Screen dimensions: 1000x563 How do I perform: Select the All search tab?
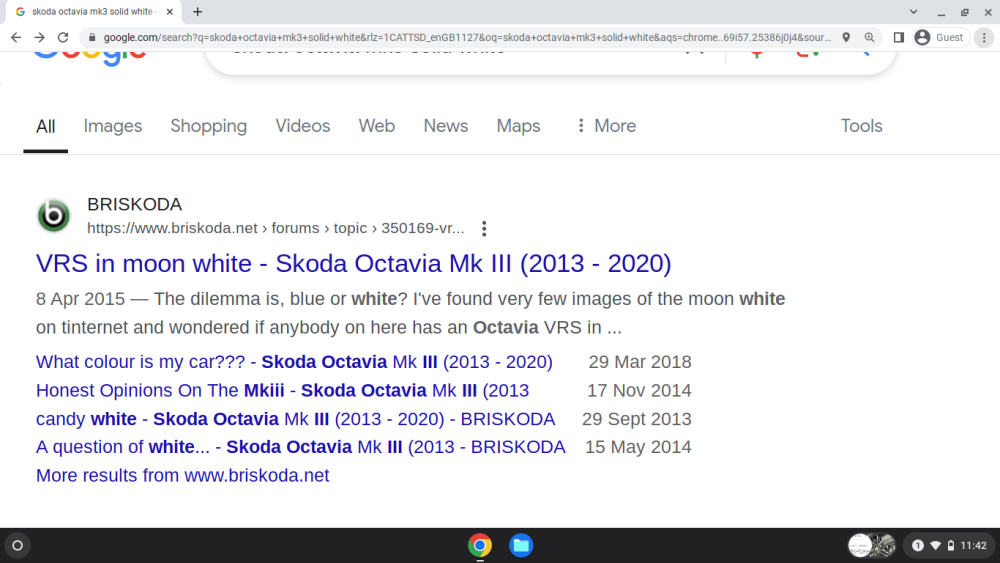click(x=45, y=126)
